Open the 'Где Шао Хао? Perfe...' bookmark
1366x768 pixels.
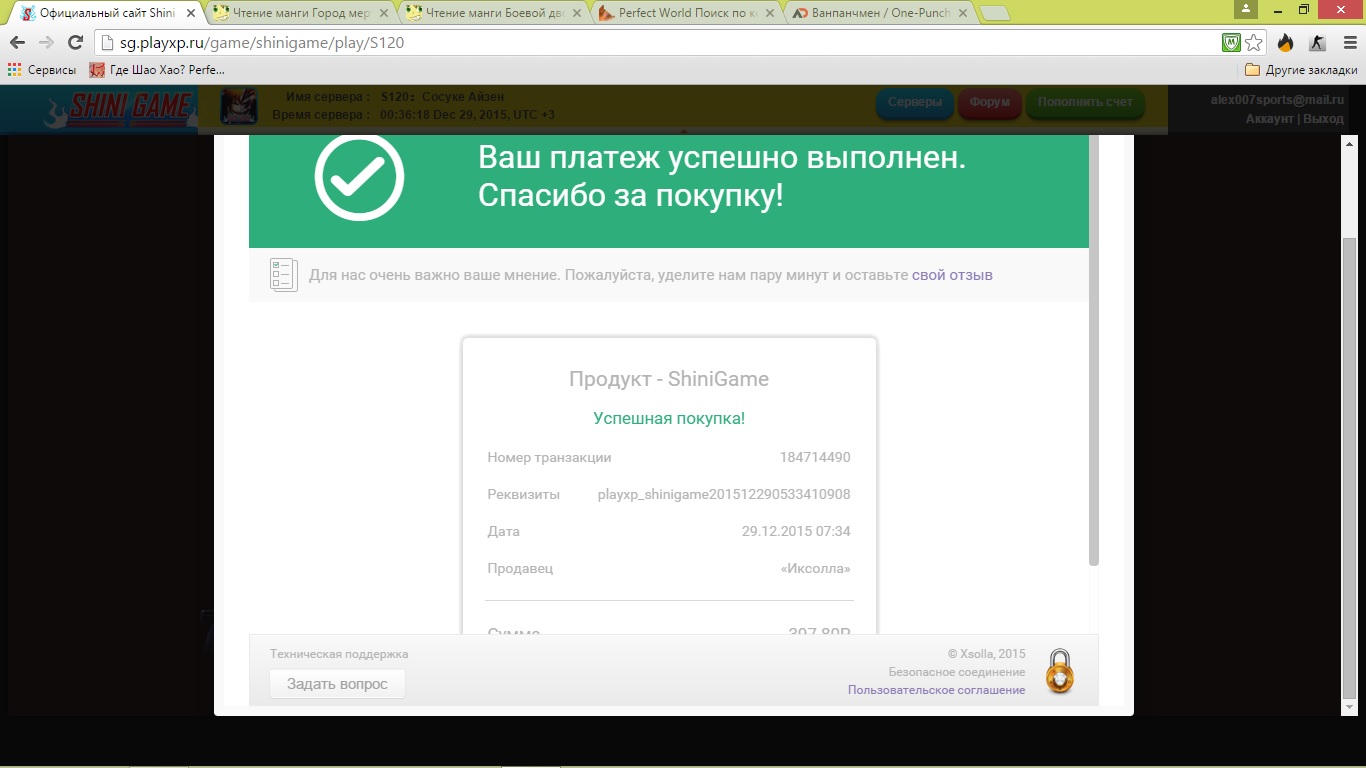click(157, 70)
